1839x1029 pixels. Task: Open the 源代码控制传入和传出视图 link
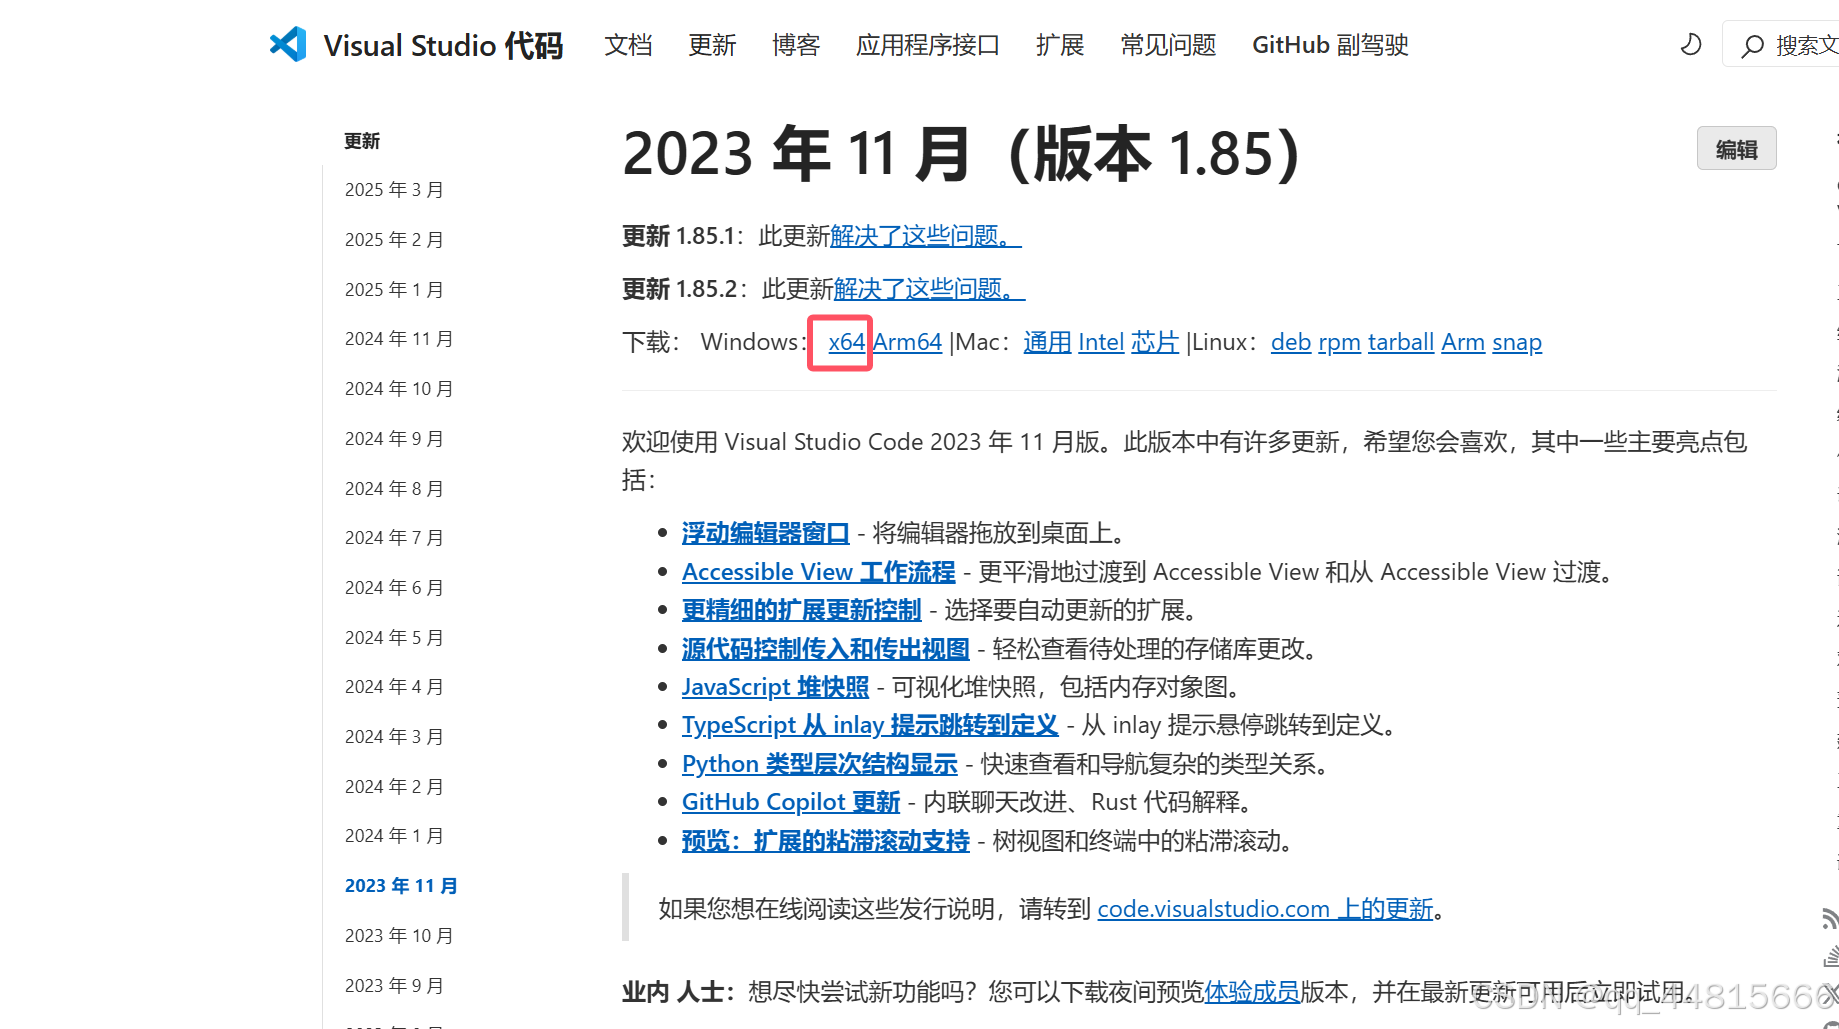coord(826,649)
